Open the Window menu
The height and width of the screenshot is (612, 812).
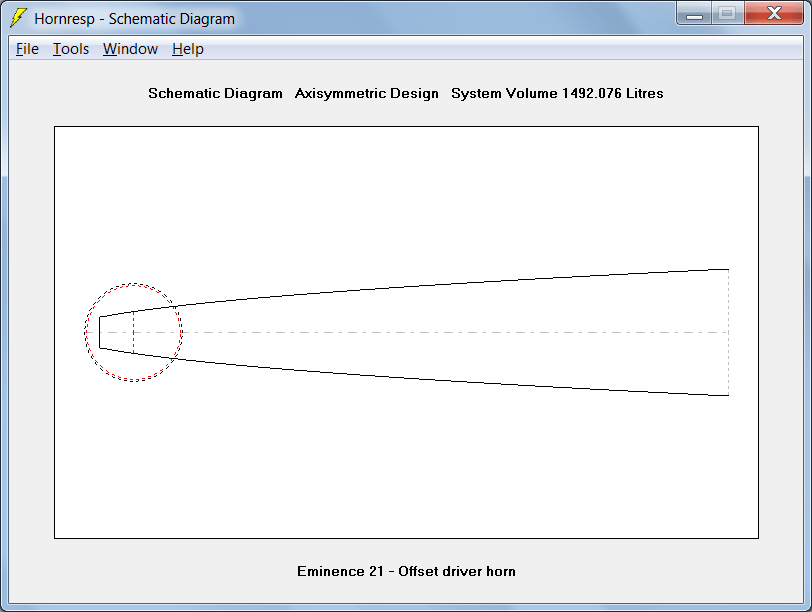coord(130,49)
